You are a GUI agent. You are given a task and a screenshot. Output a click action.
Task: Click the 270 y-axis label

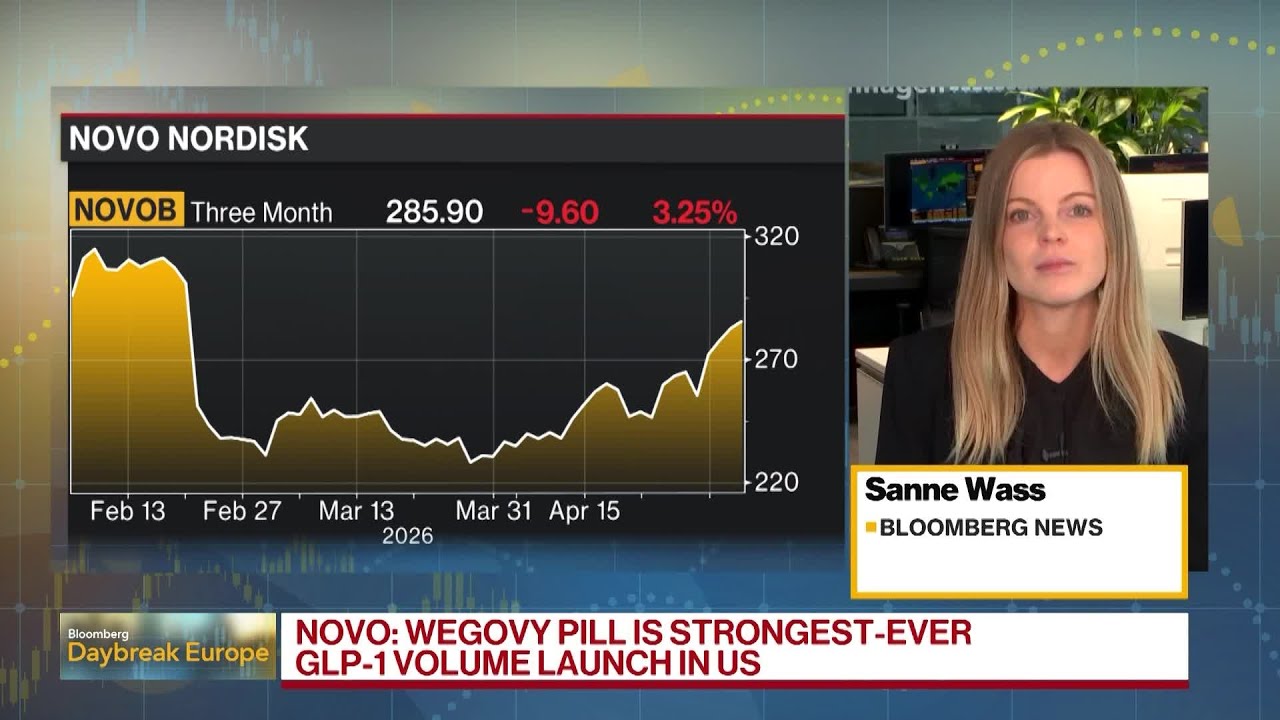776,358
